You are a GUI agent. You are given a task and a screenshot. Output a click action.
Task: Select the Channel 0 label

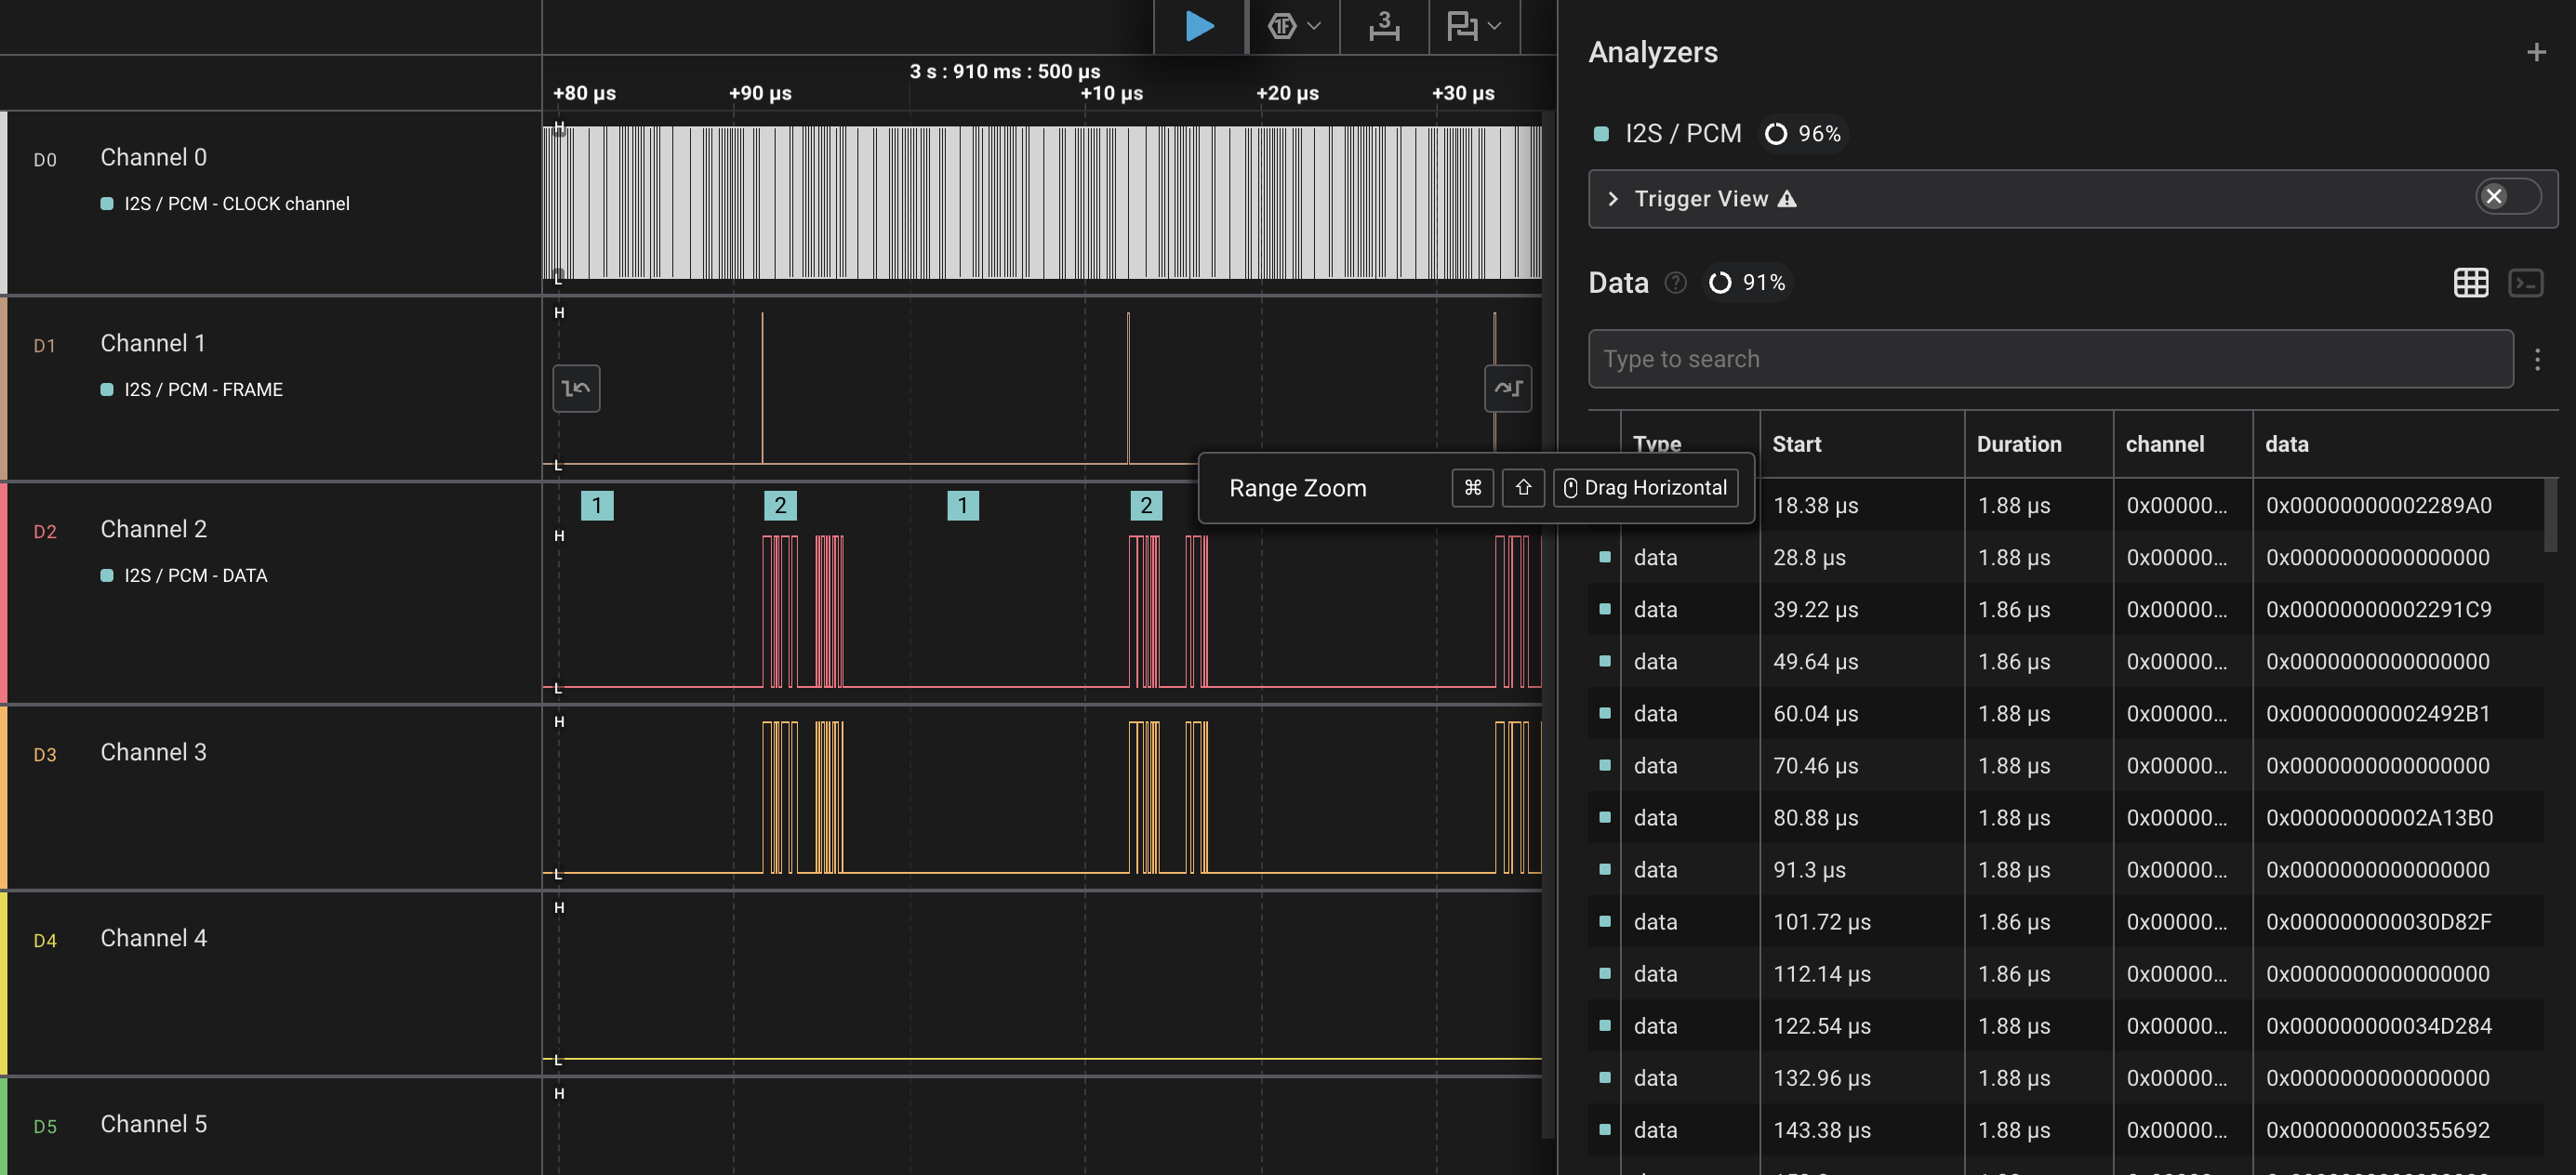click(x=153, y=157)
